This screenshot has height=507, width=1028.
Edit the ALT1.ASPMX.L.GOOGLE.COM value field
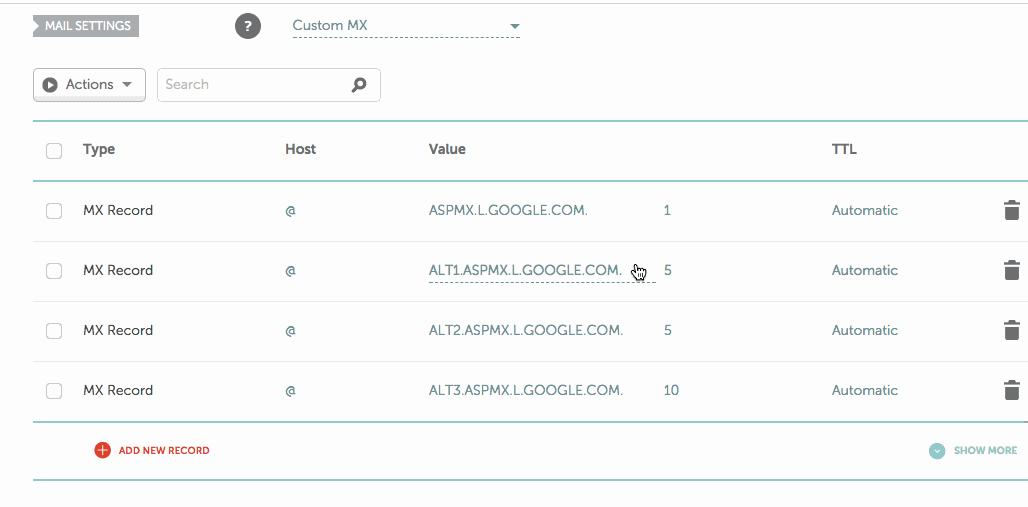(525, 270)
